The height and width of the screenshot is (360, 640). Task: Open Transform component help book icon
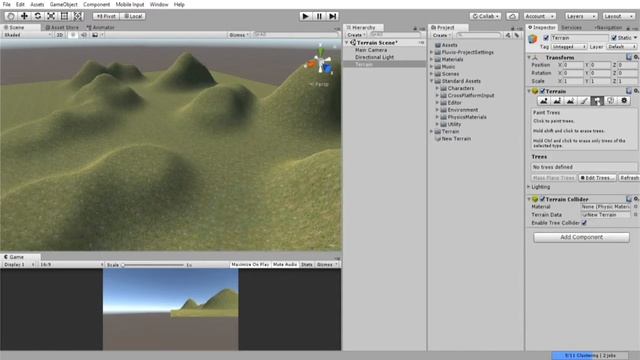[629, 57]
